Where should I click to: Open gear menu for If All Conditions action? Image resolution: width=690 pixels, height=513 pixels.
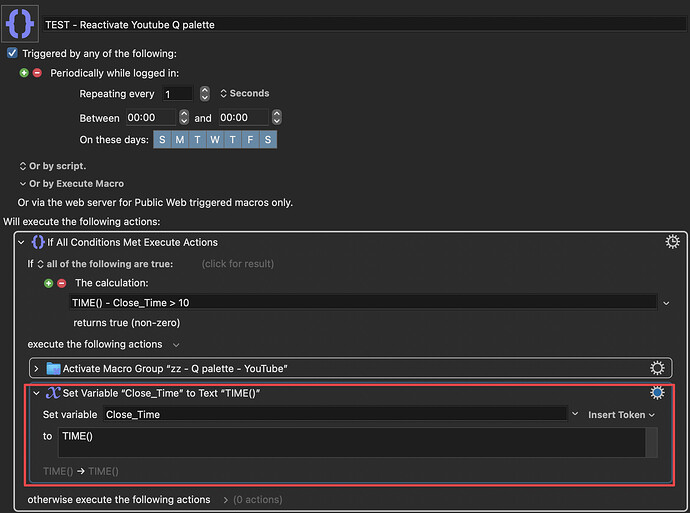673,242
